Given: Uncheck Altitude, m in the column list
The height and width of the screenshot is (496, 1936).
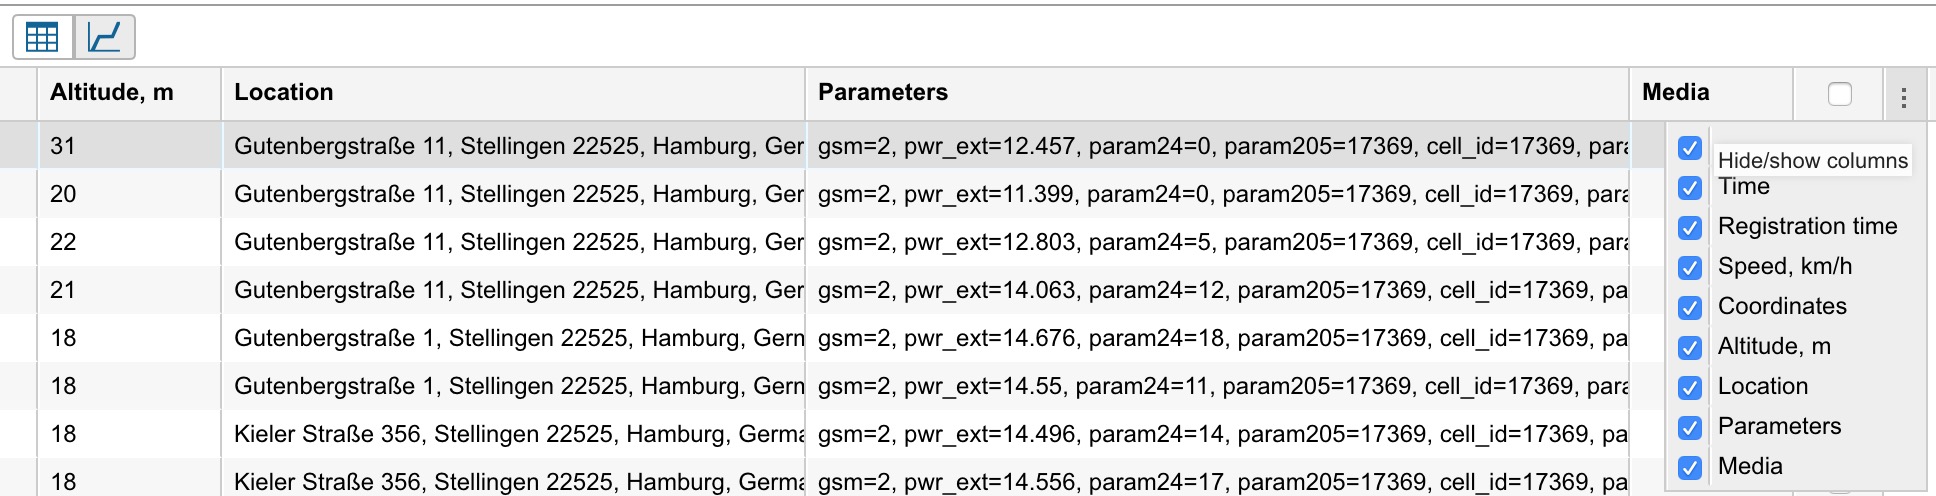Looking at the screenshot, I should [x=1690, y=348].
